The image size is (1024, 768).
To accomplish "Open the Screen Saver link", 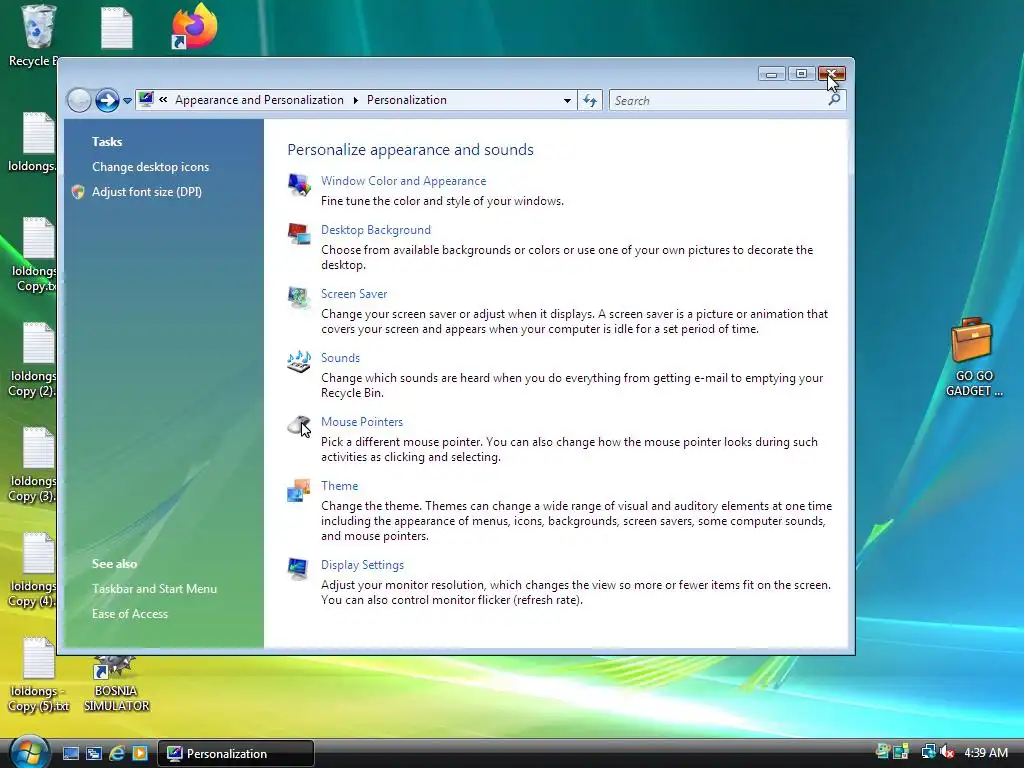I will (354, 294).
